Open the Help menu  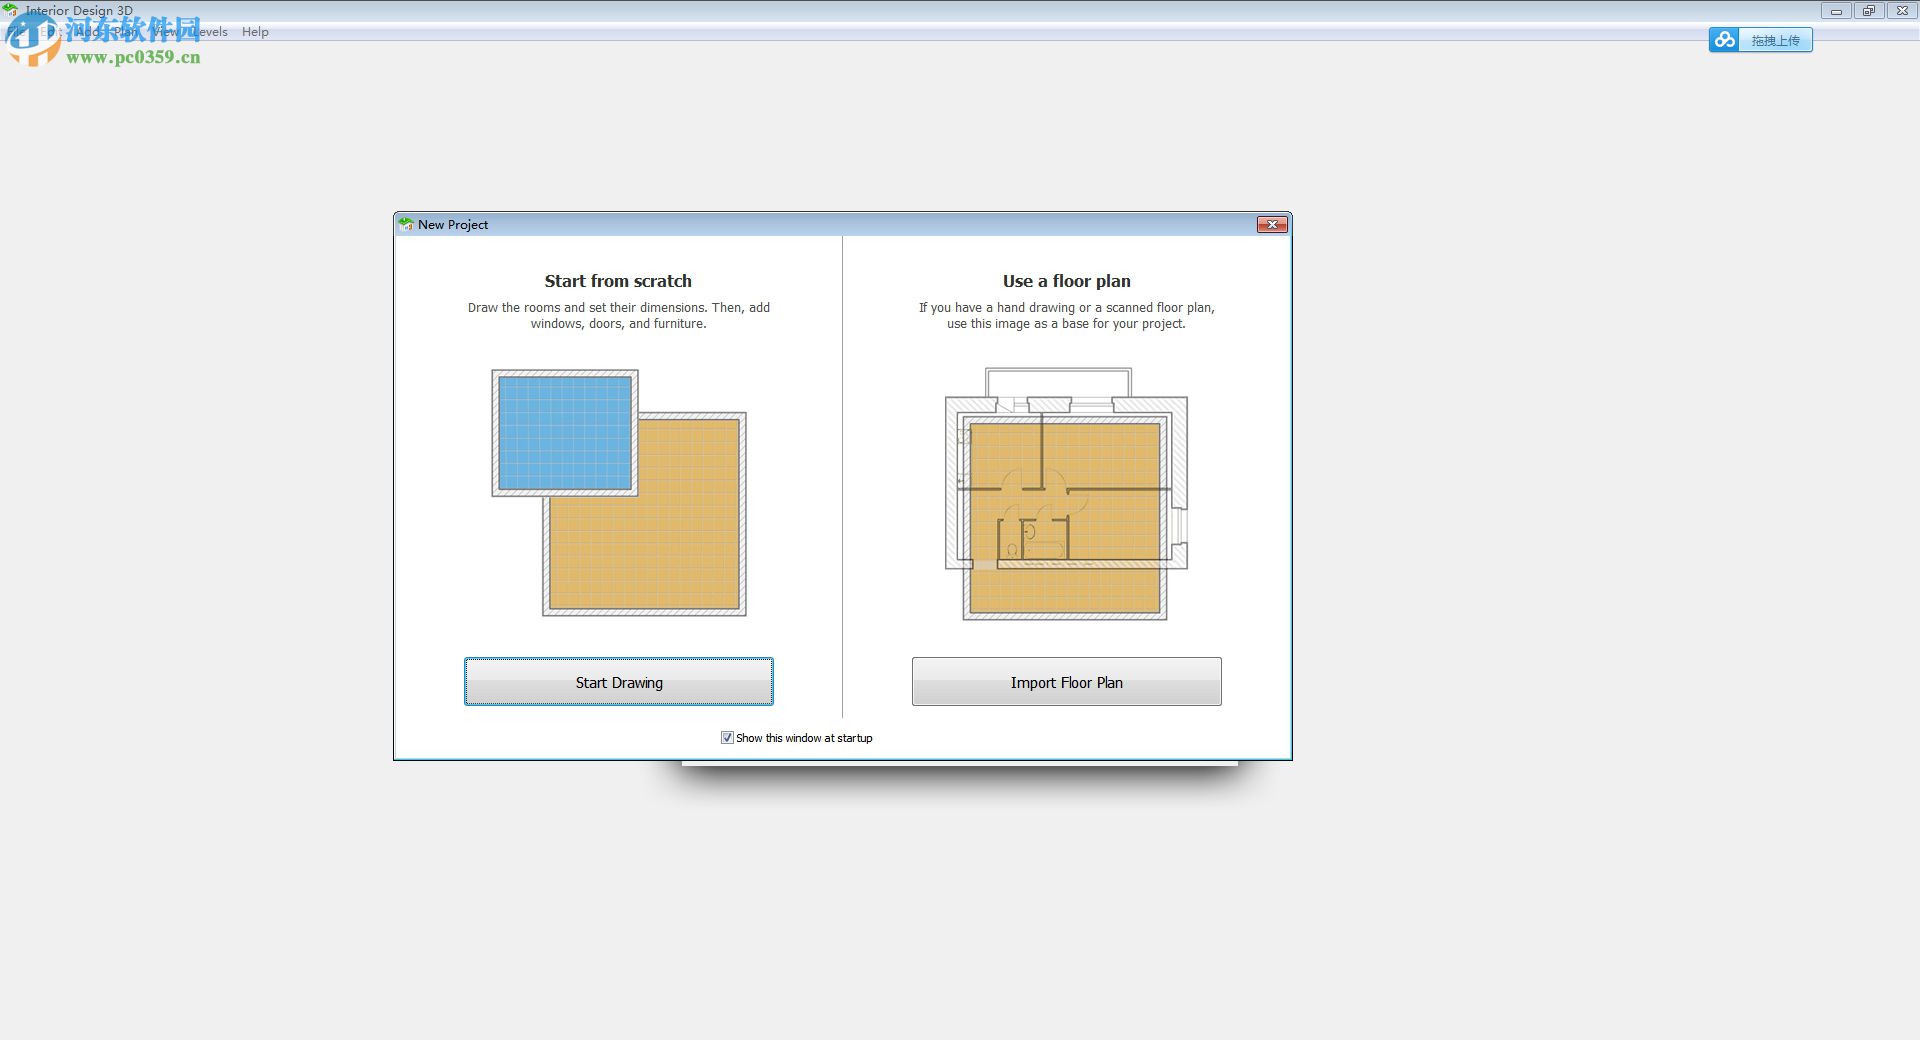pyautogui.click(x=255, y=32)
